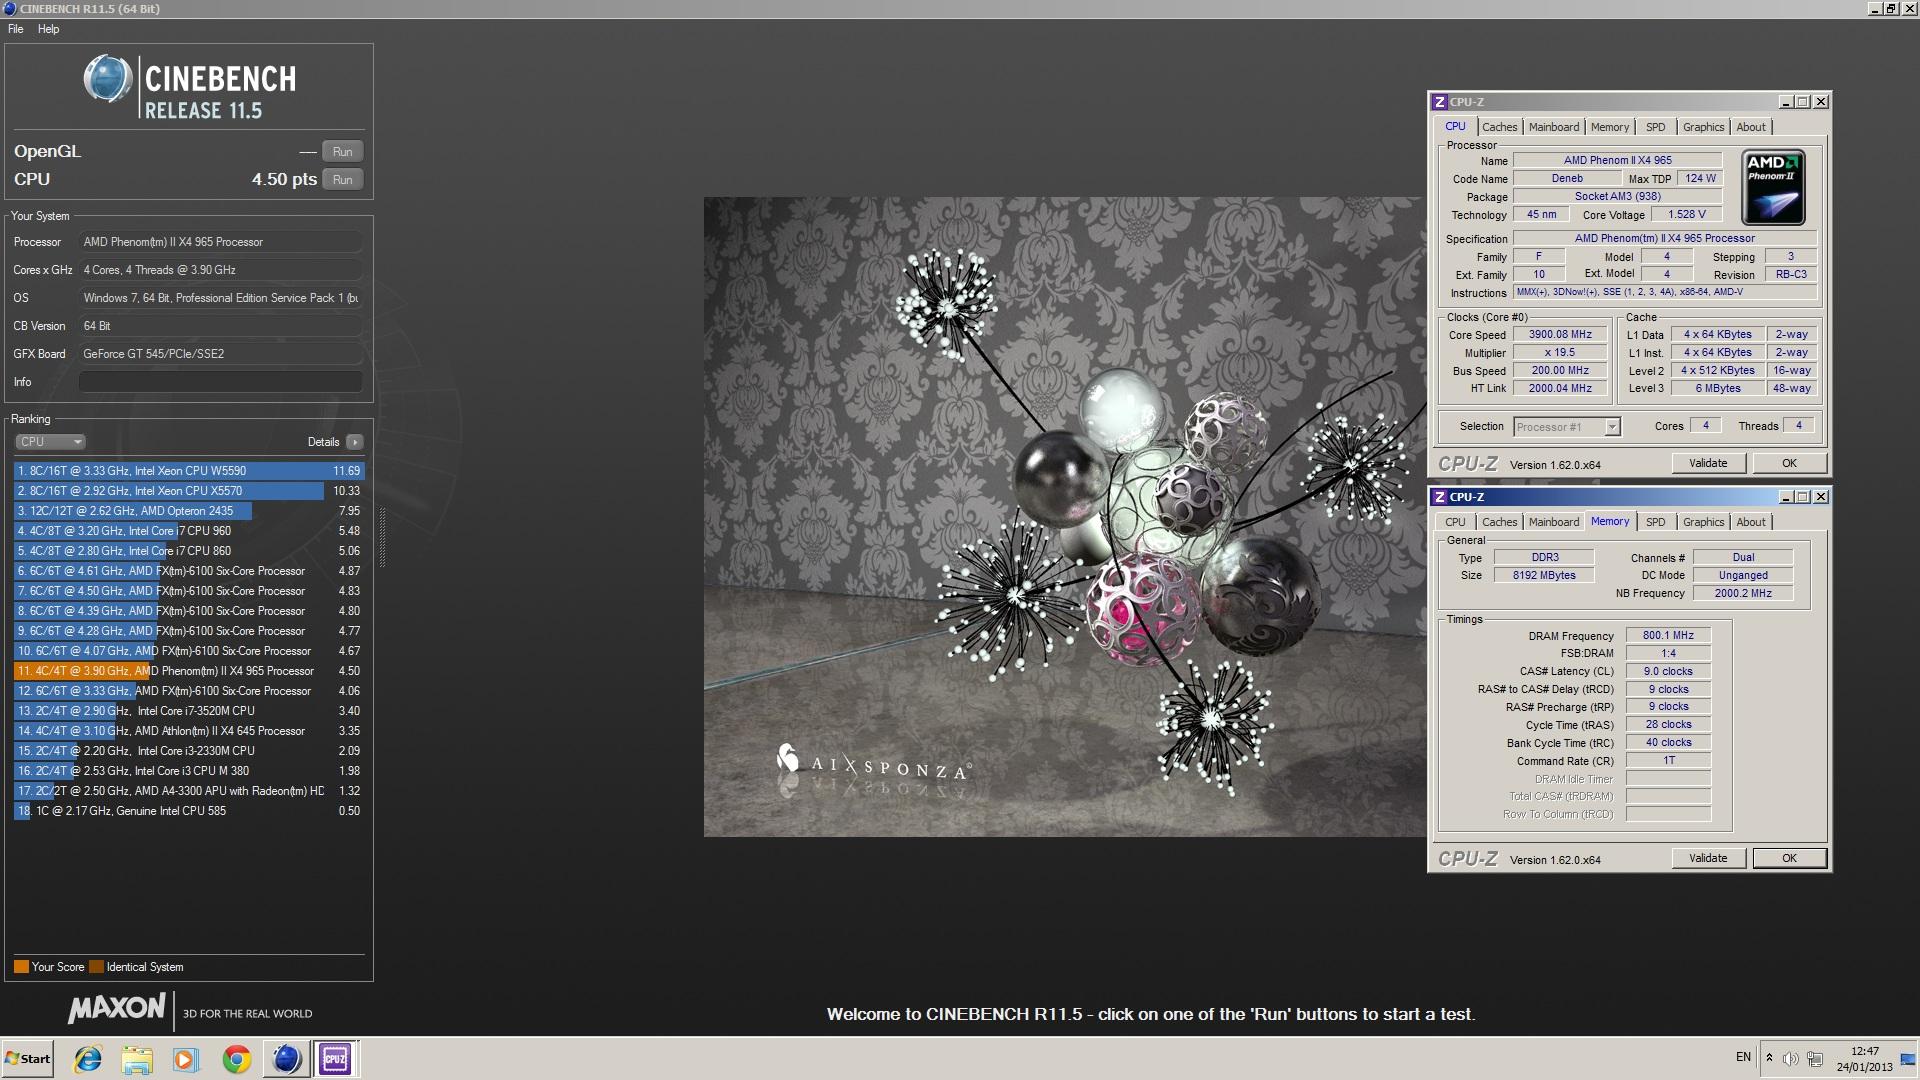Click the EN language indicator
The image size is (1920, 1080).
pyautogui.click(x=1743, y=1057)
